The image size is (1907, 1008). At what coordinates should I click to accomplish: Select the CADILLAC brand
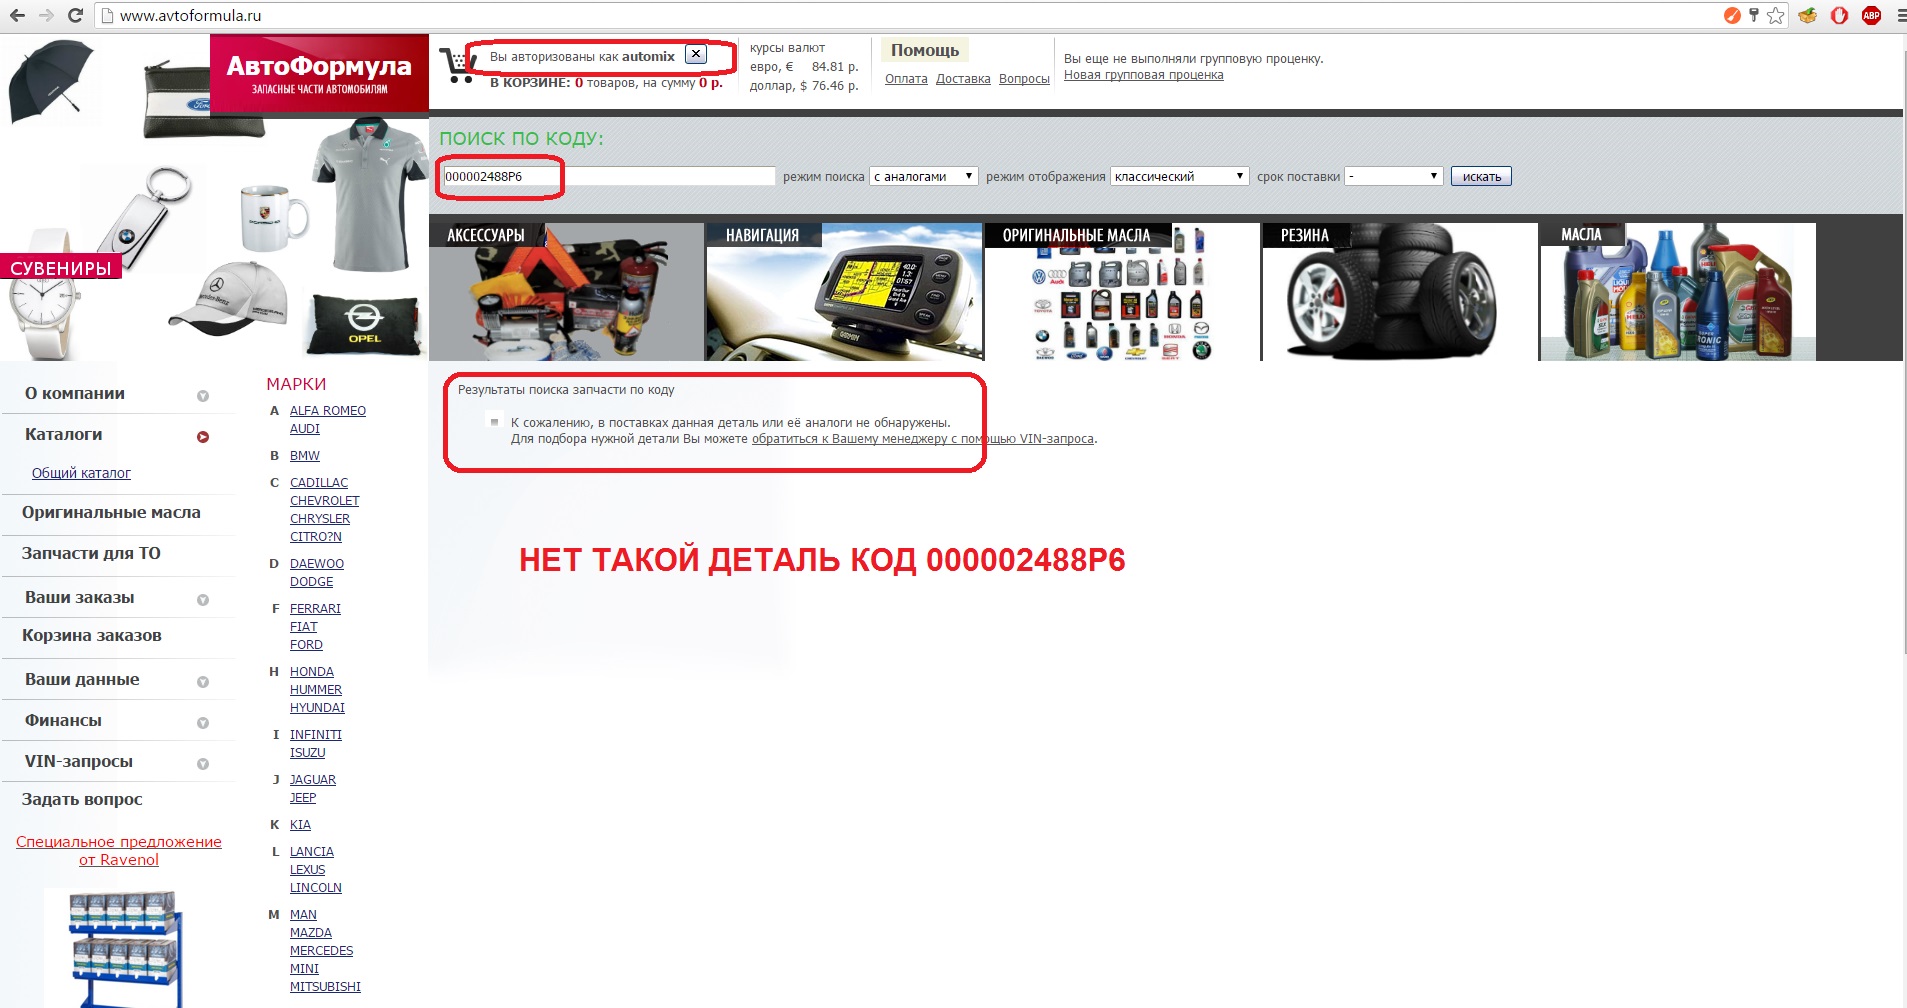pos(319,483)
